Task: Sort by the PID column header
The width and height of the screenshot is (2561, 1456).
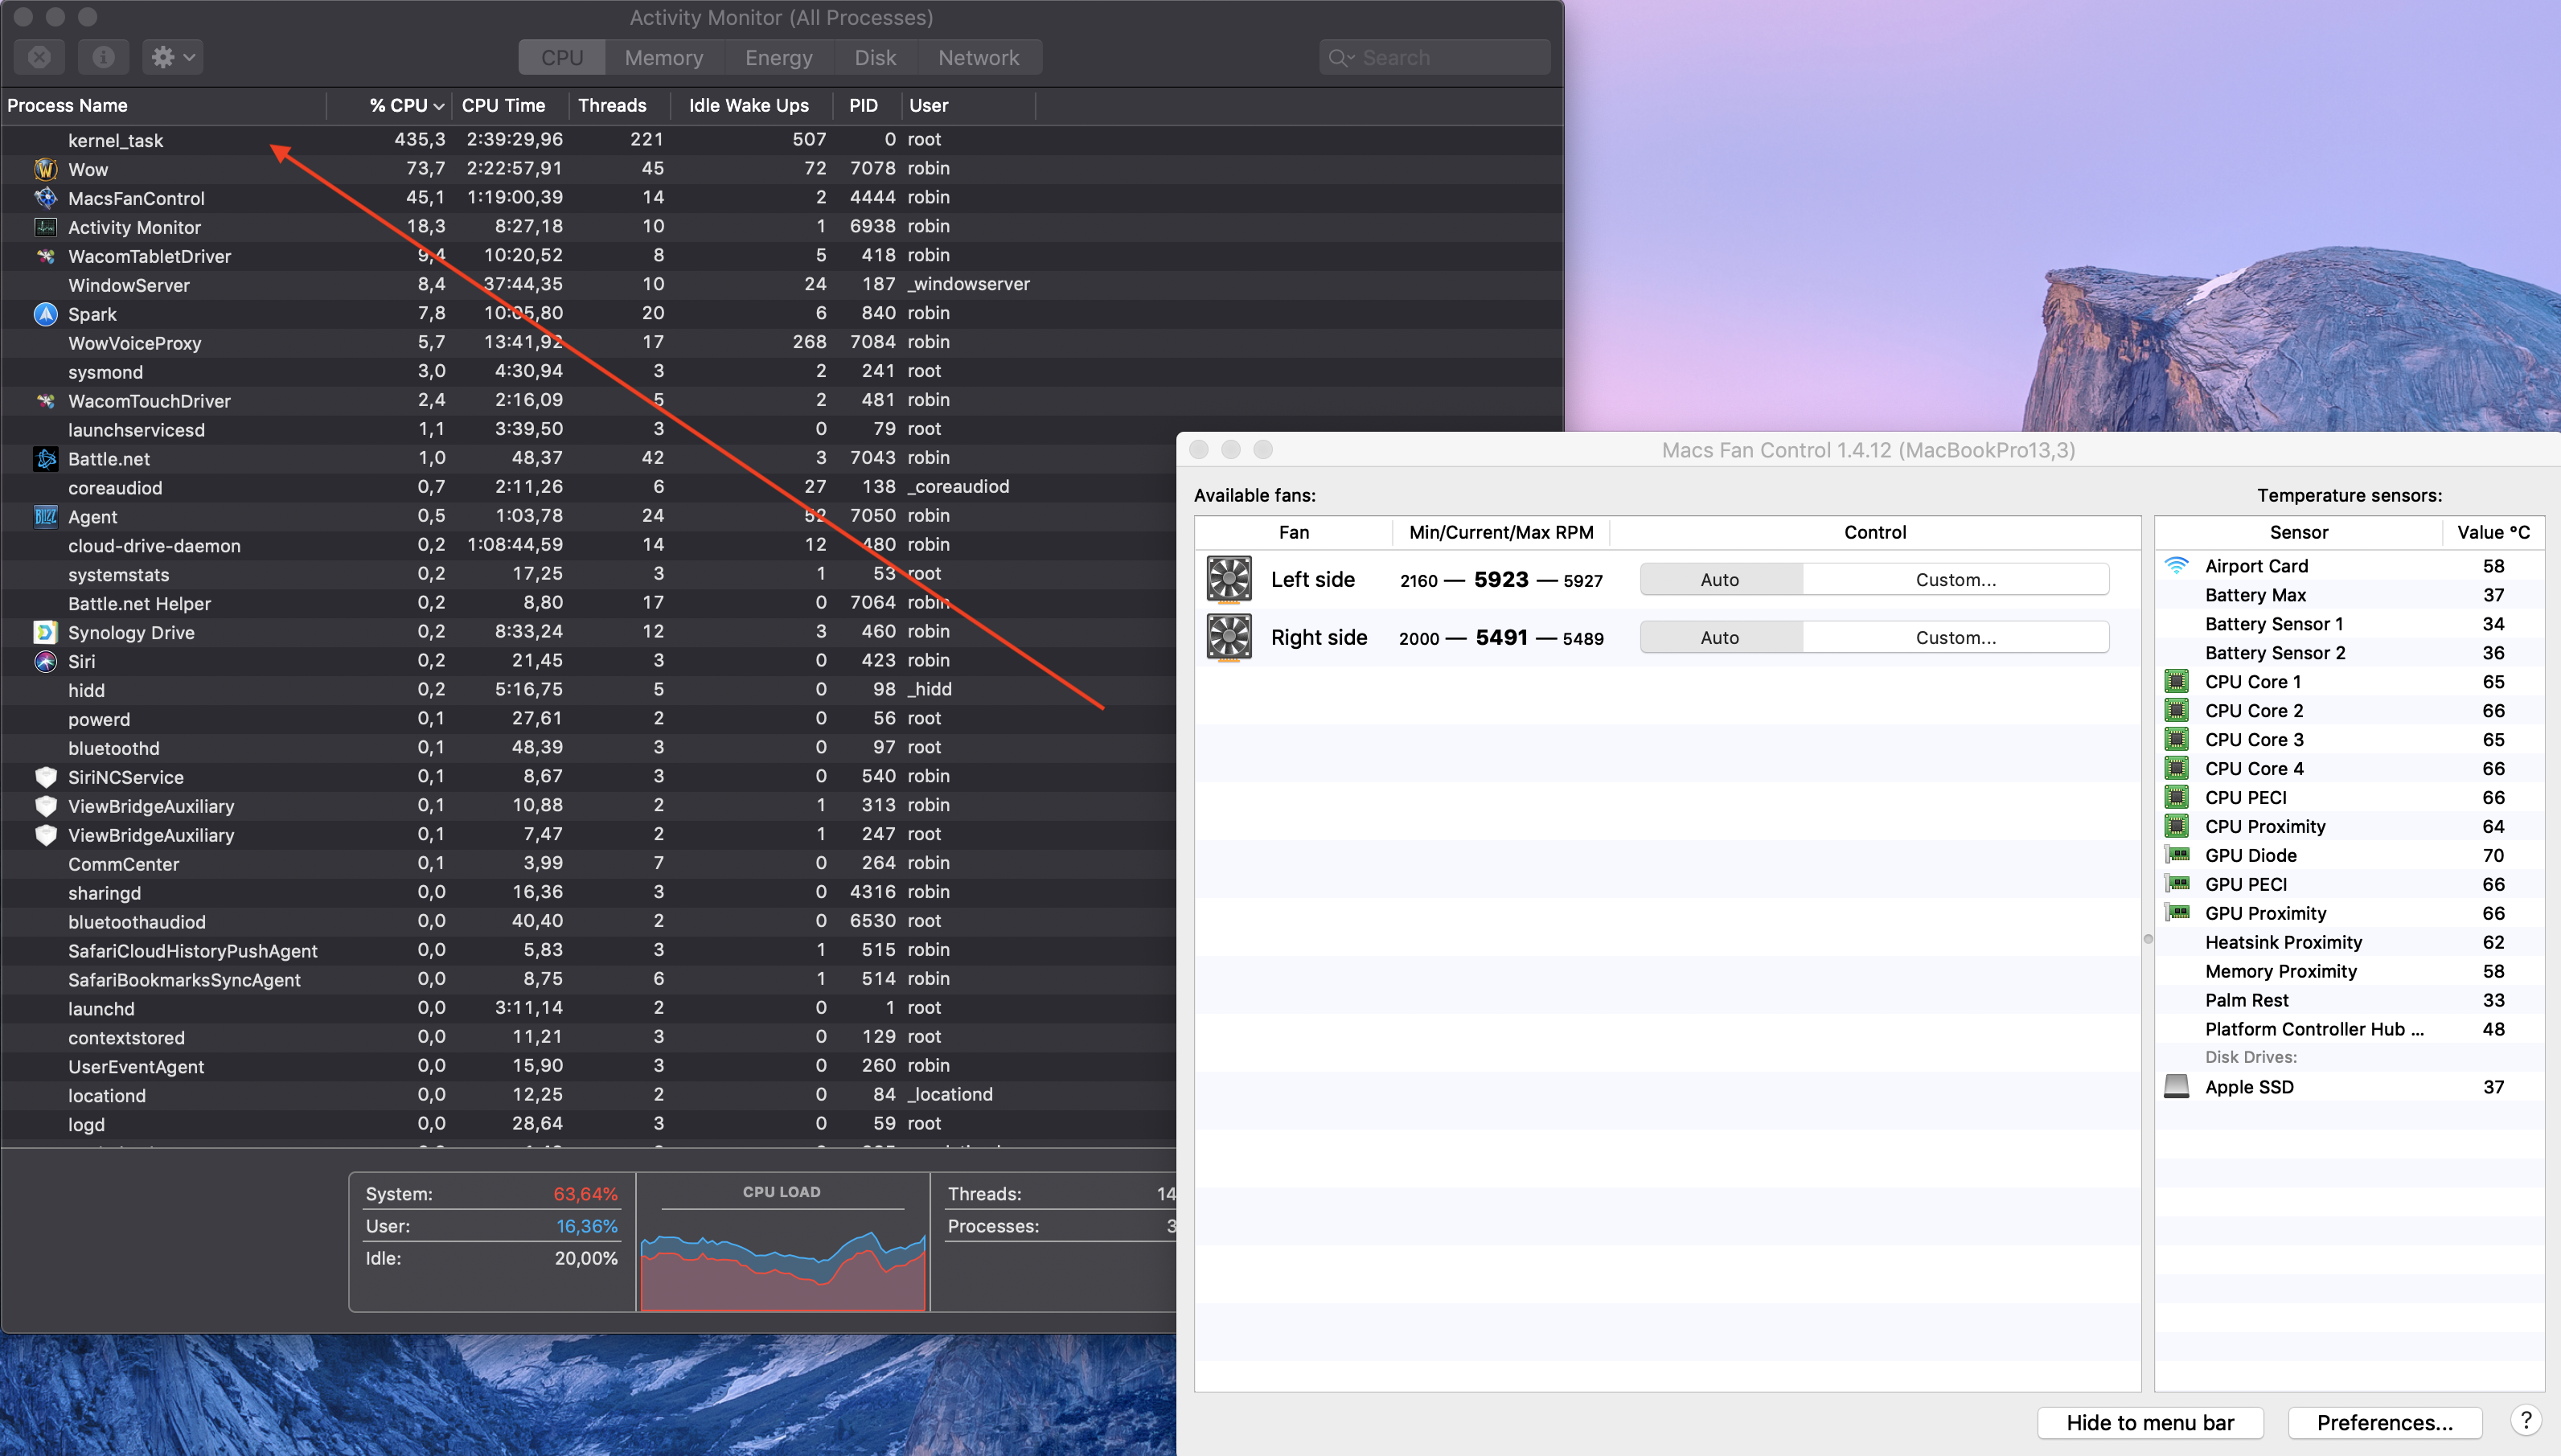Action: (866, 105)
